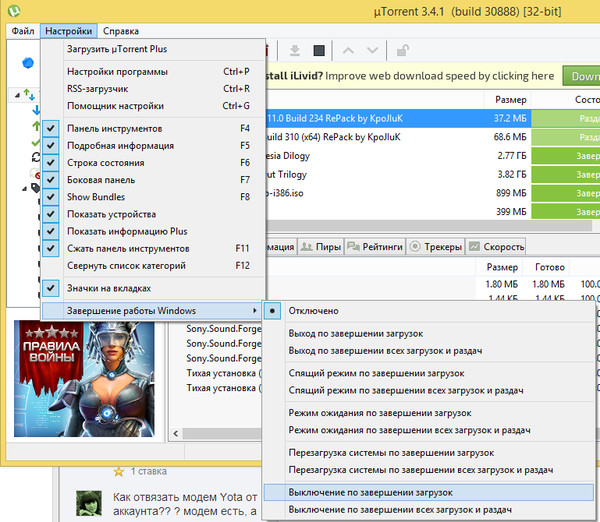Image resolution: width=600 pixels, height=522 pixels.
Task: Toggle Боковая панель checkmark
Action: coord(51,179)
